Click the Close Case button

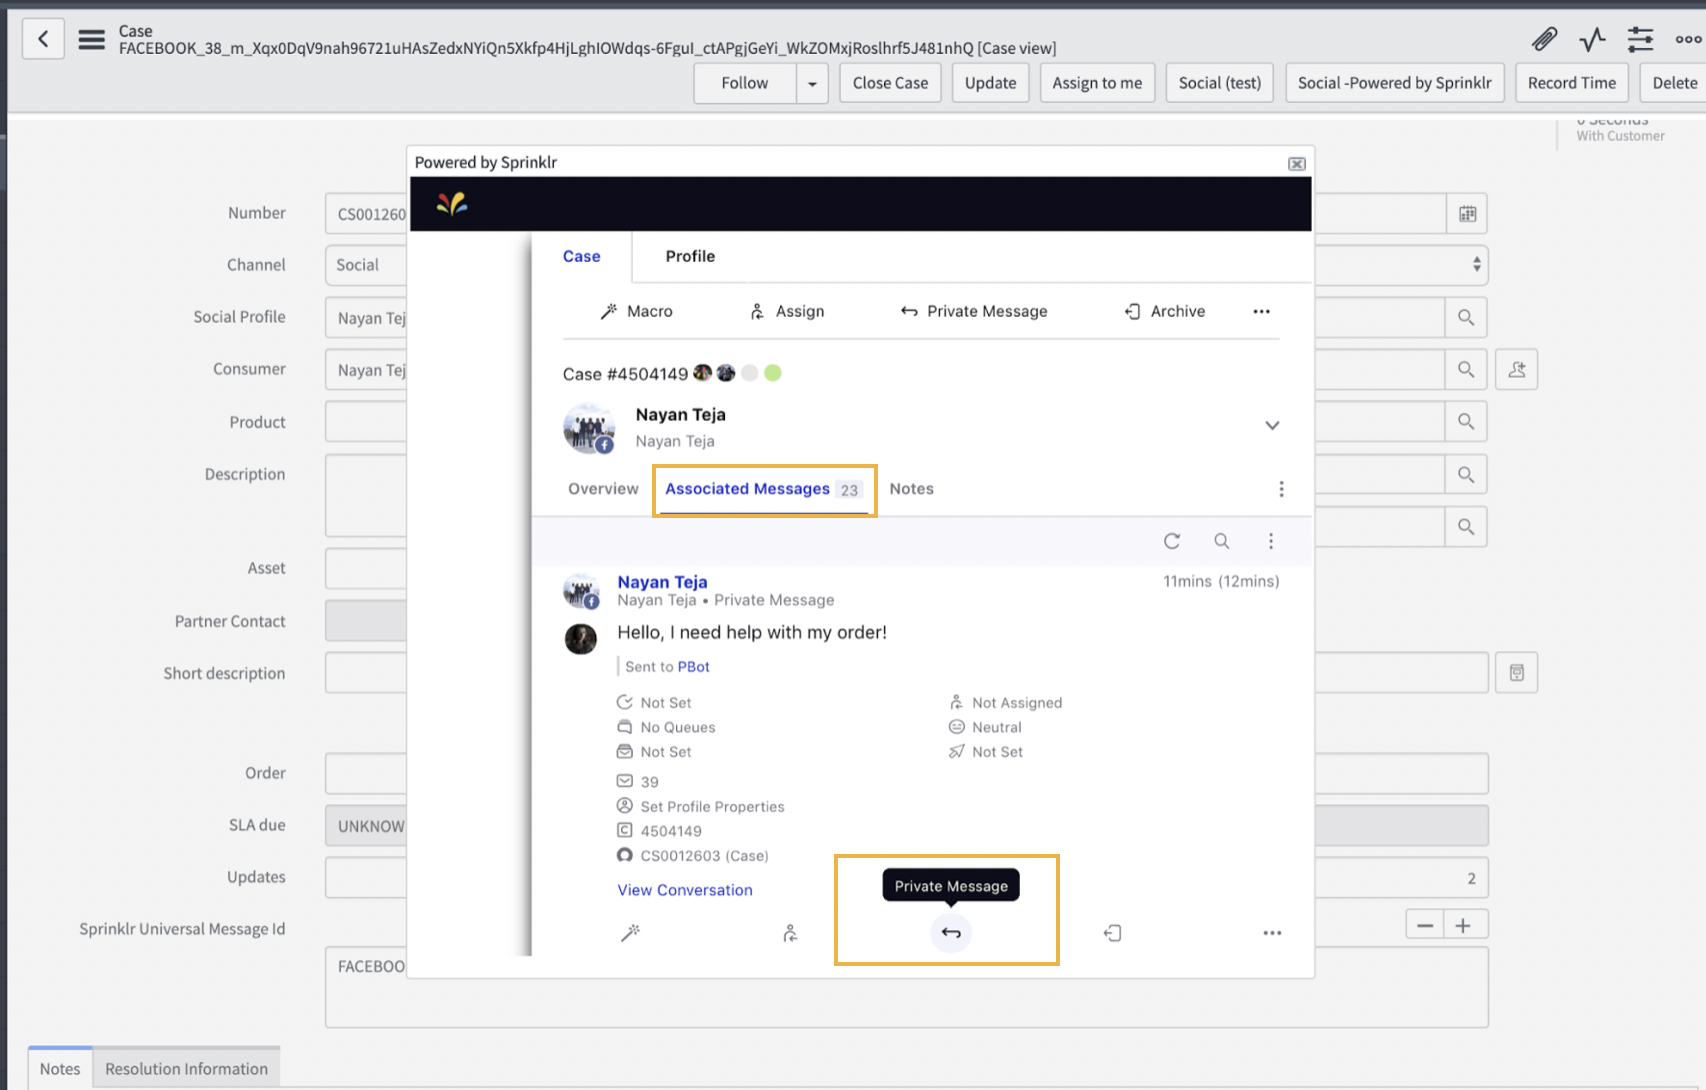point(890,83)
